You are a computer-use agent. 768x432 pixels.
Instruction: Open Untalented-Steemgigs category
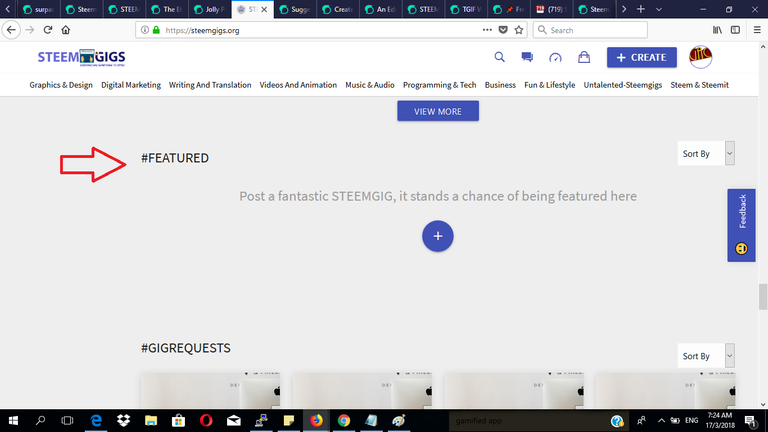point(623,85)
